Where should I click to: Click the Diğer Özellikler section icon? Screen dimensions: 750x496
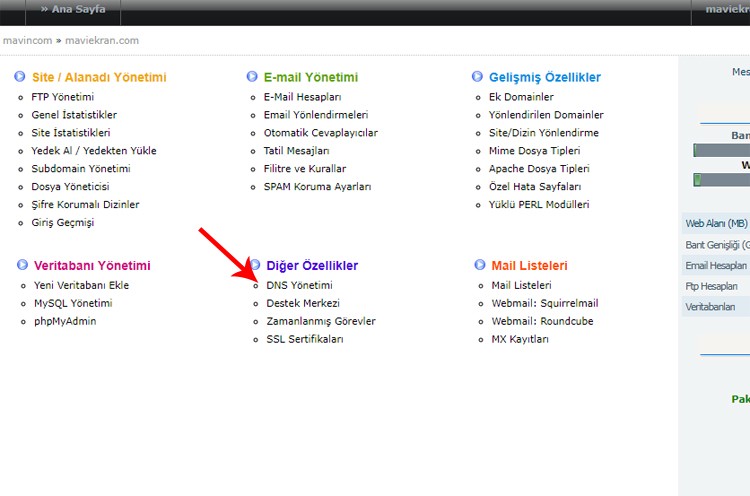[255, 265]
